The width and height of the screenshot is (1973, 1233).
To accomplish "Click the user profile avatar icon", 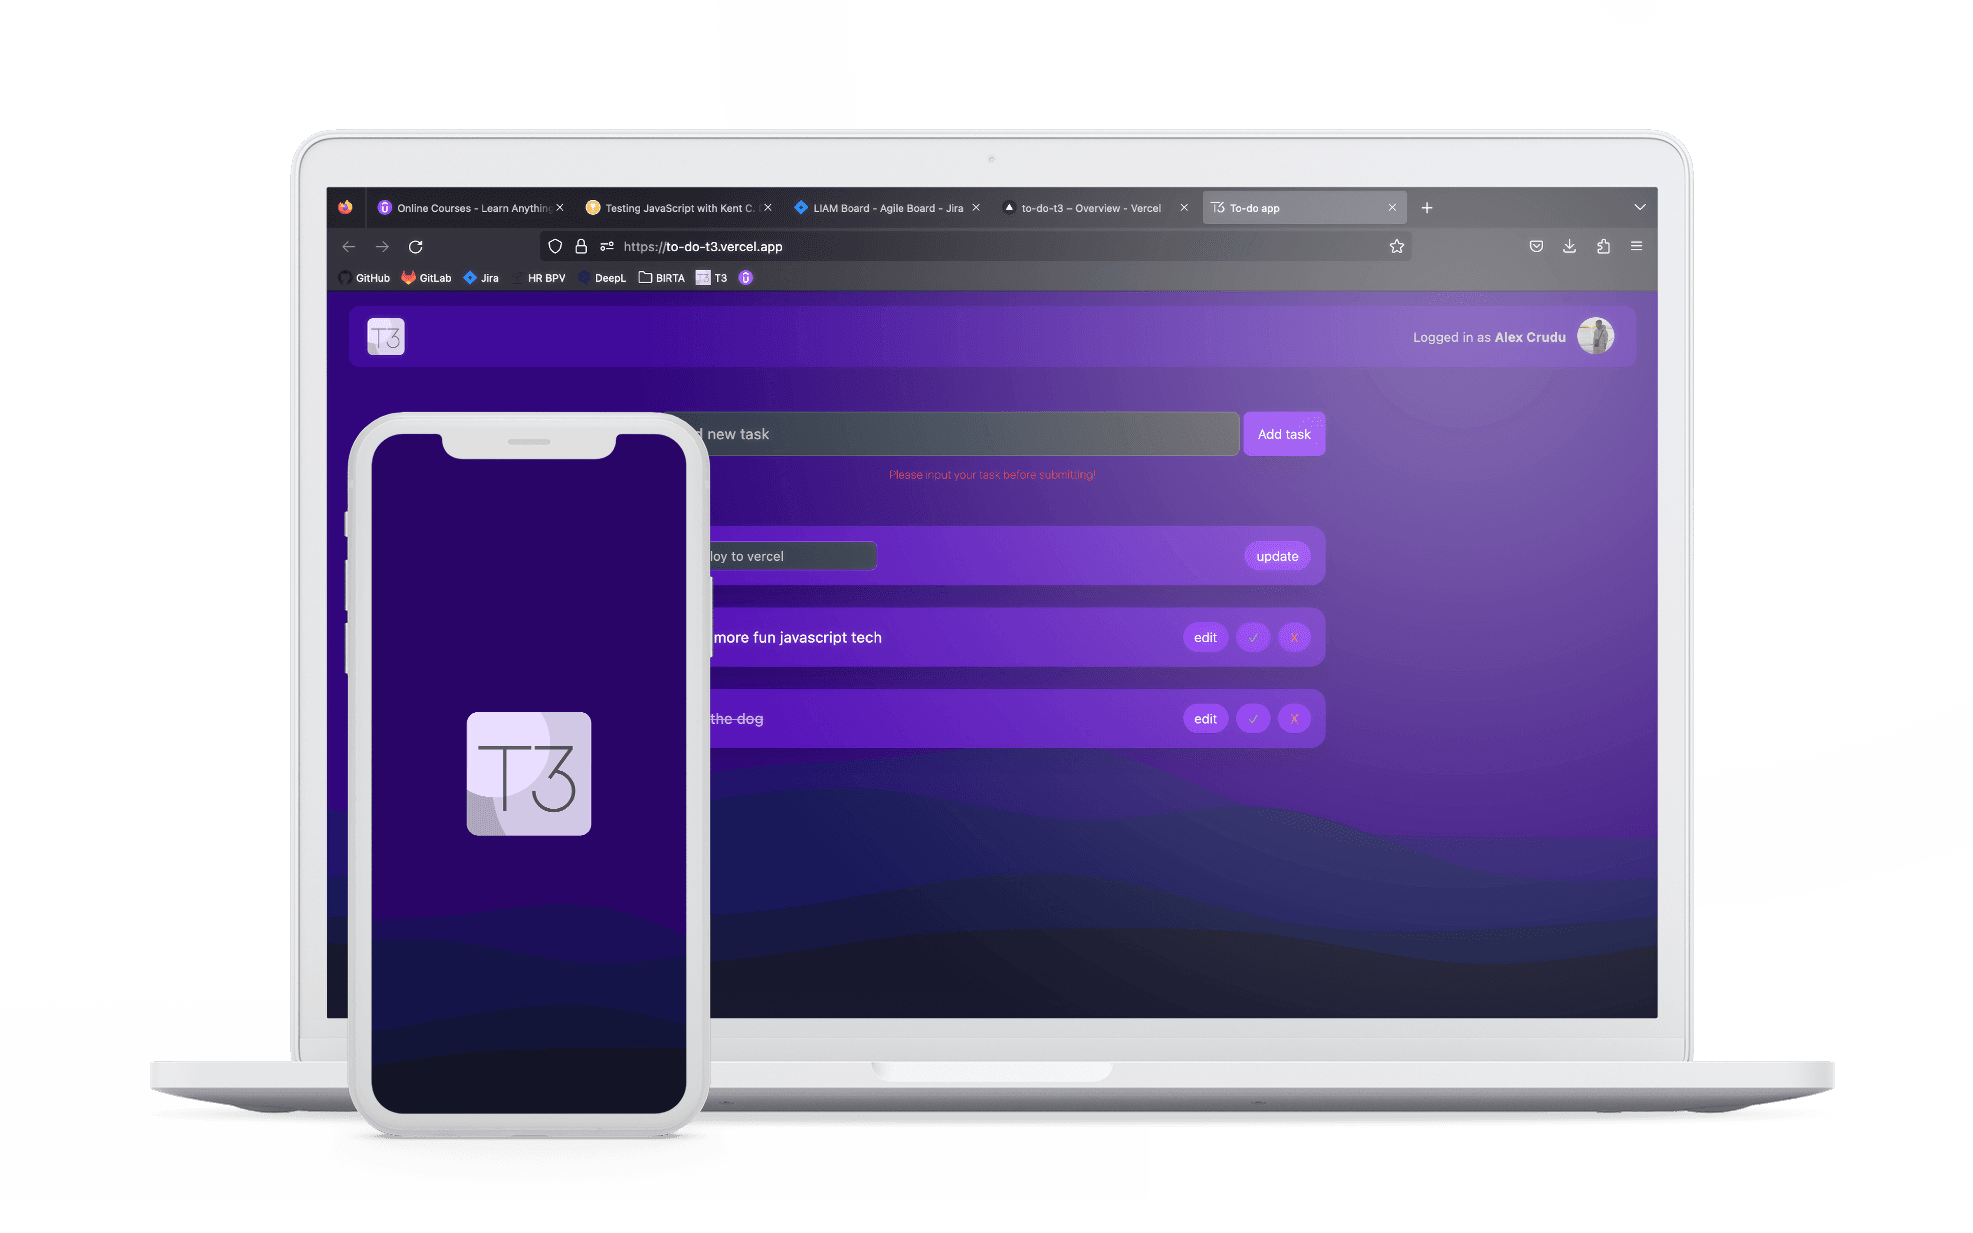I will [1597, 337].
